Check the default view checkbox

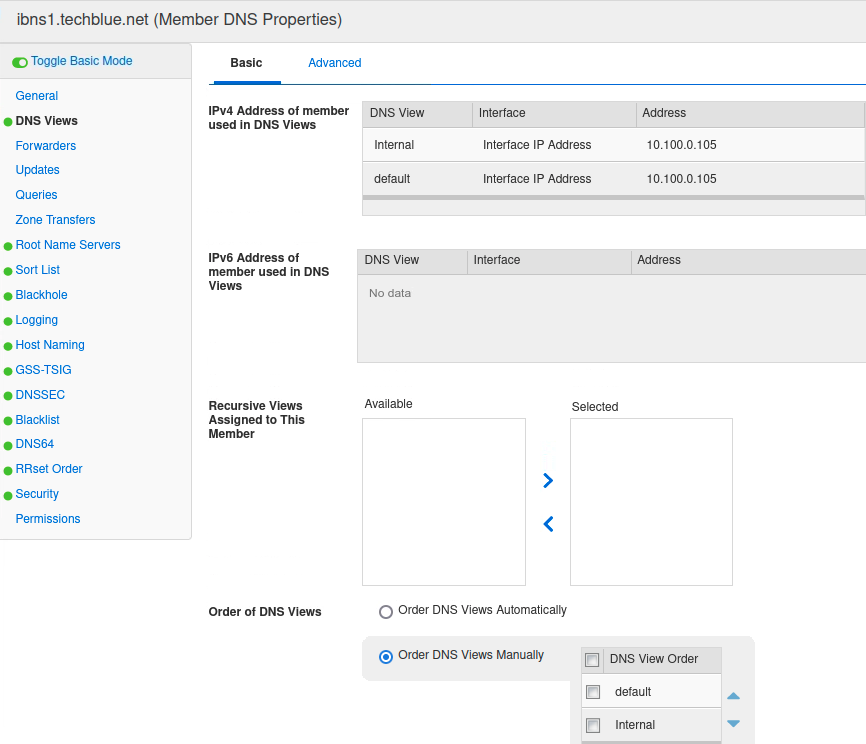(x=593, y=691)
